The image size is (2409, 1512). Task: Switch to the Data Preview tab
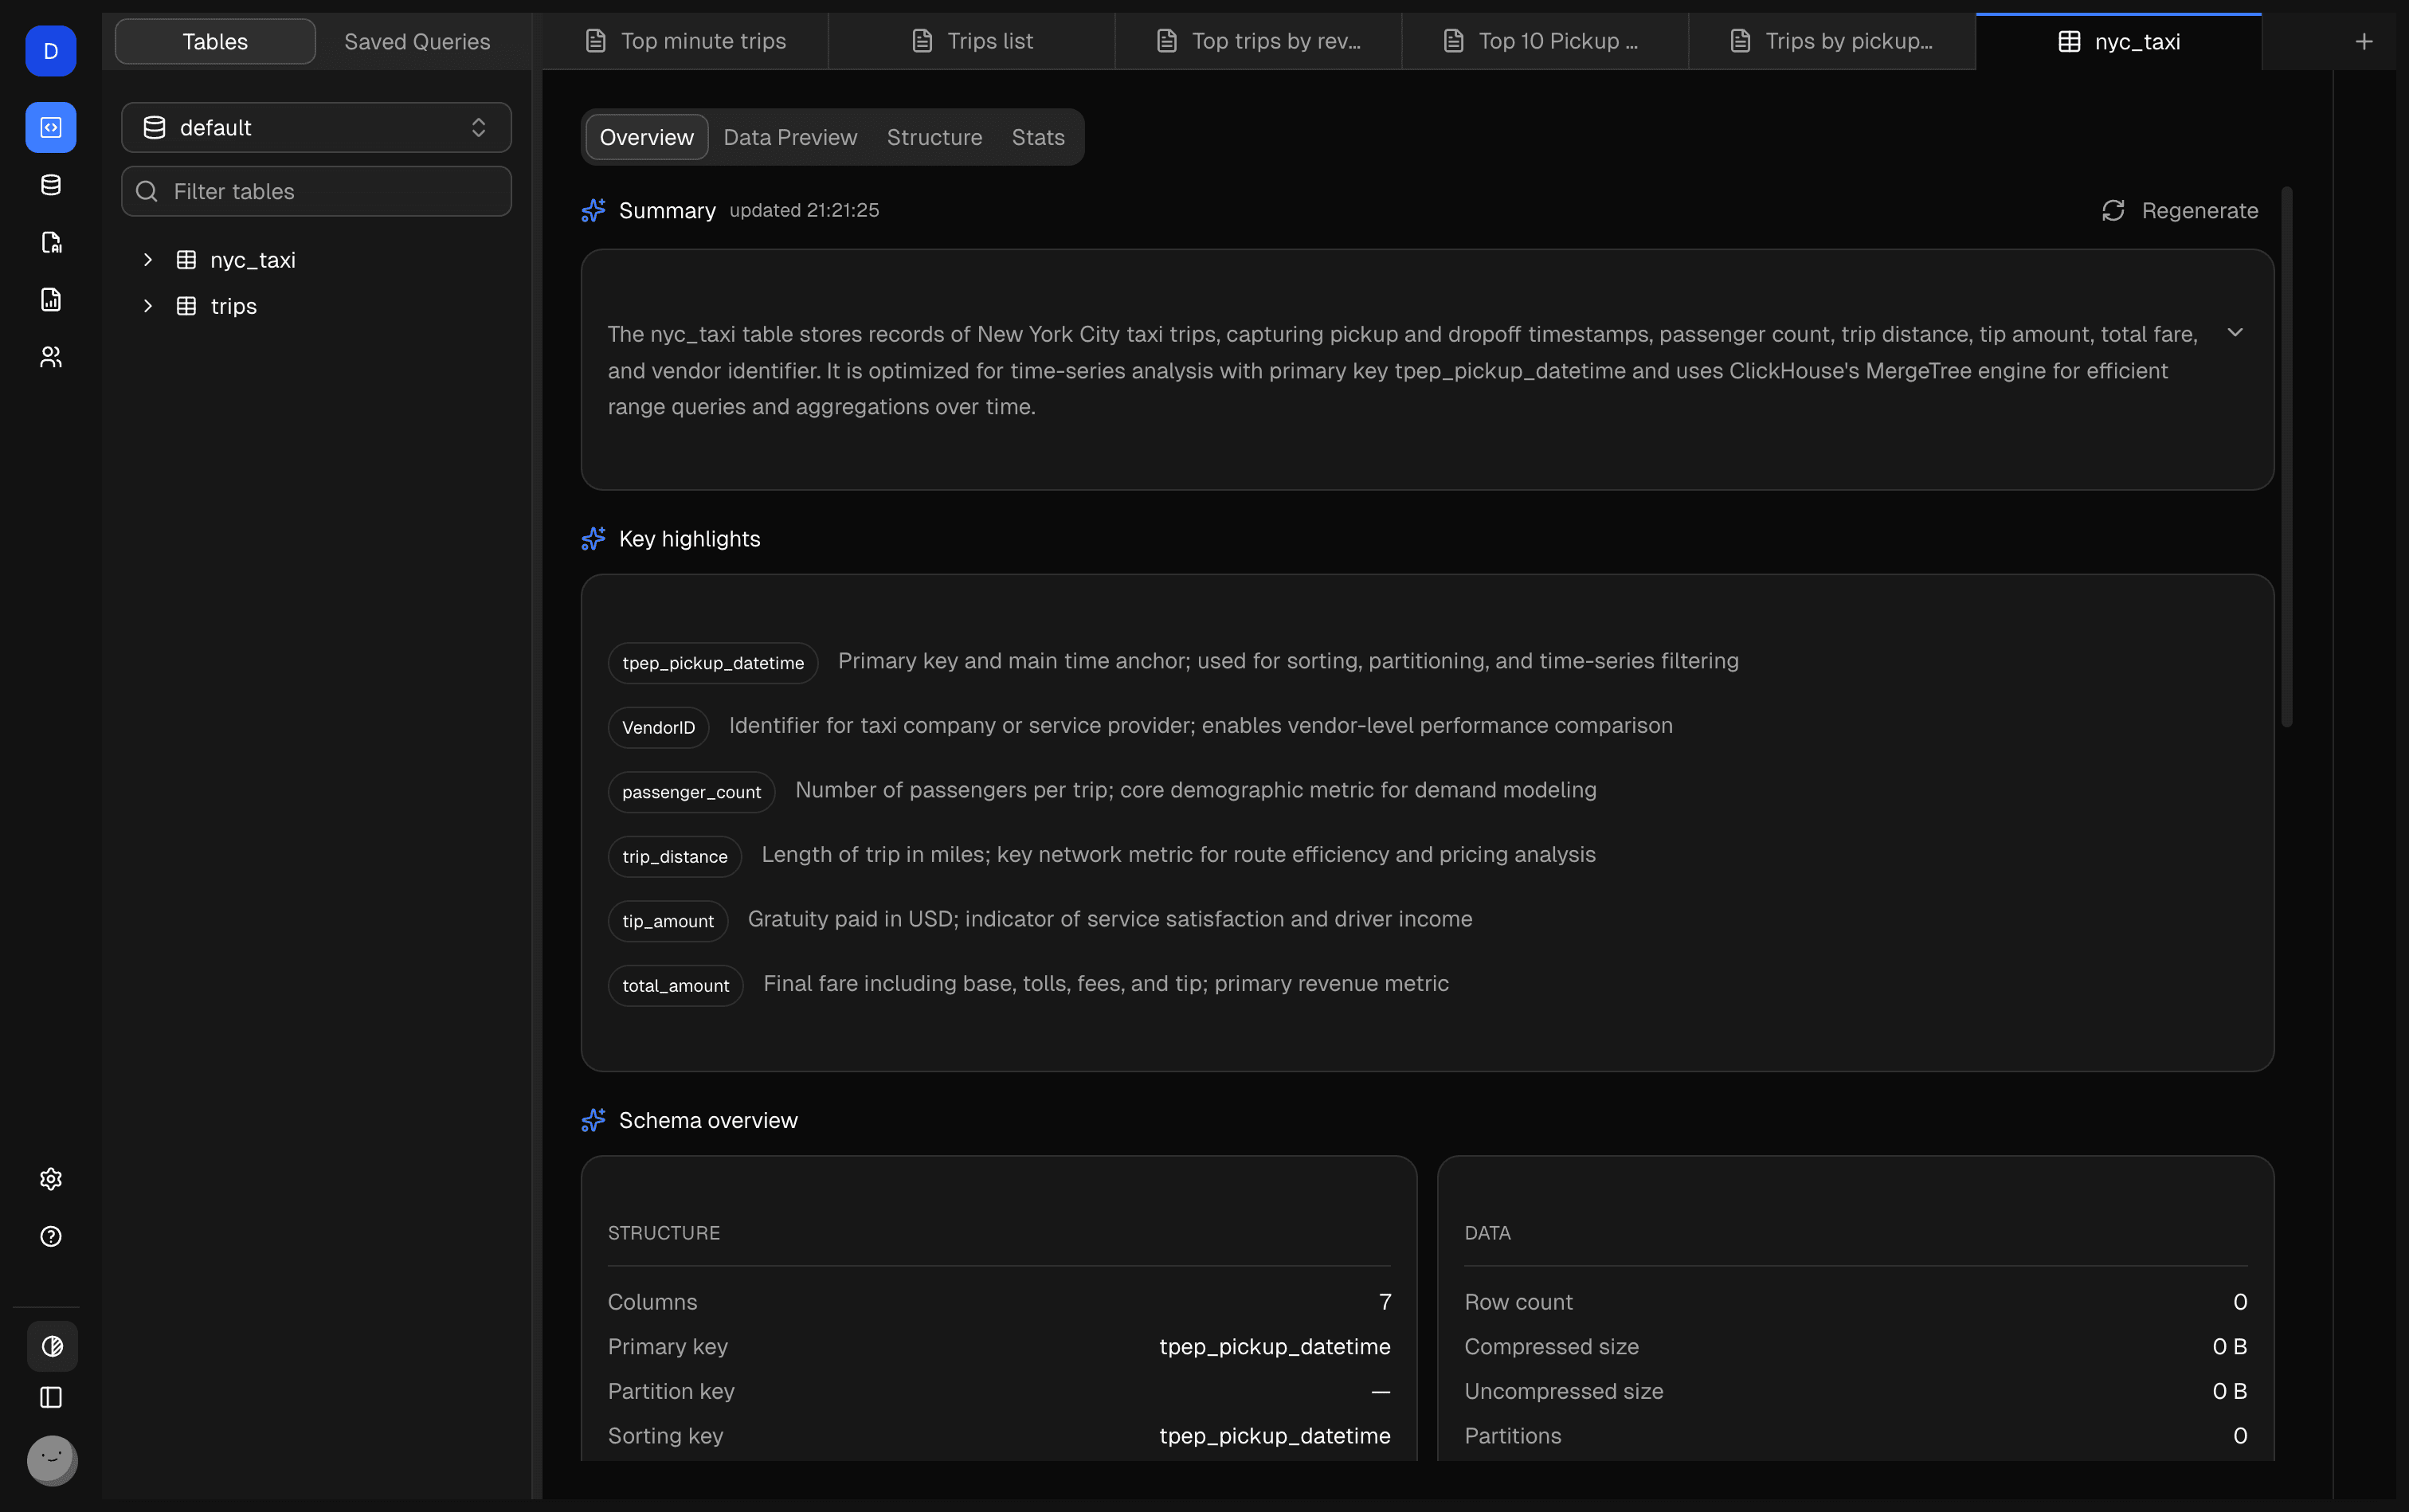point(789,137)
